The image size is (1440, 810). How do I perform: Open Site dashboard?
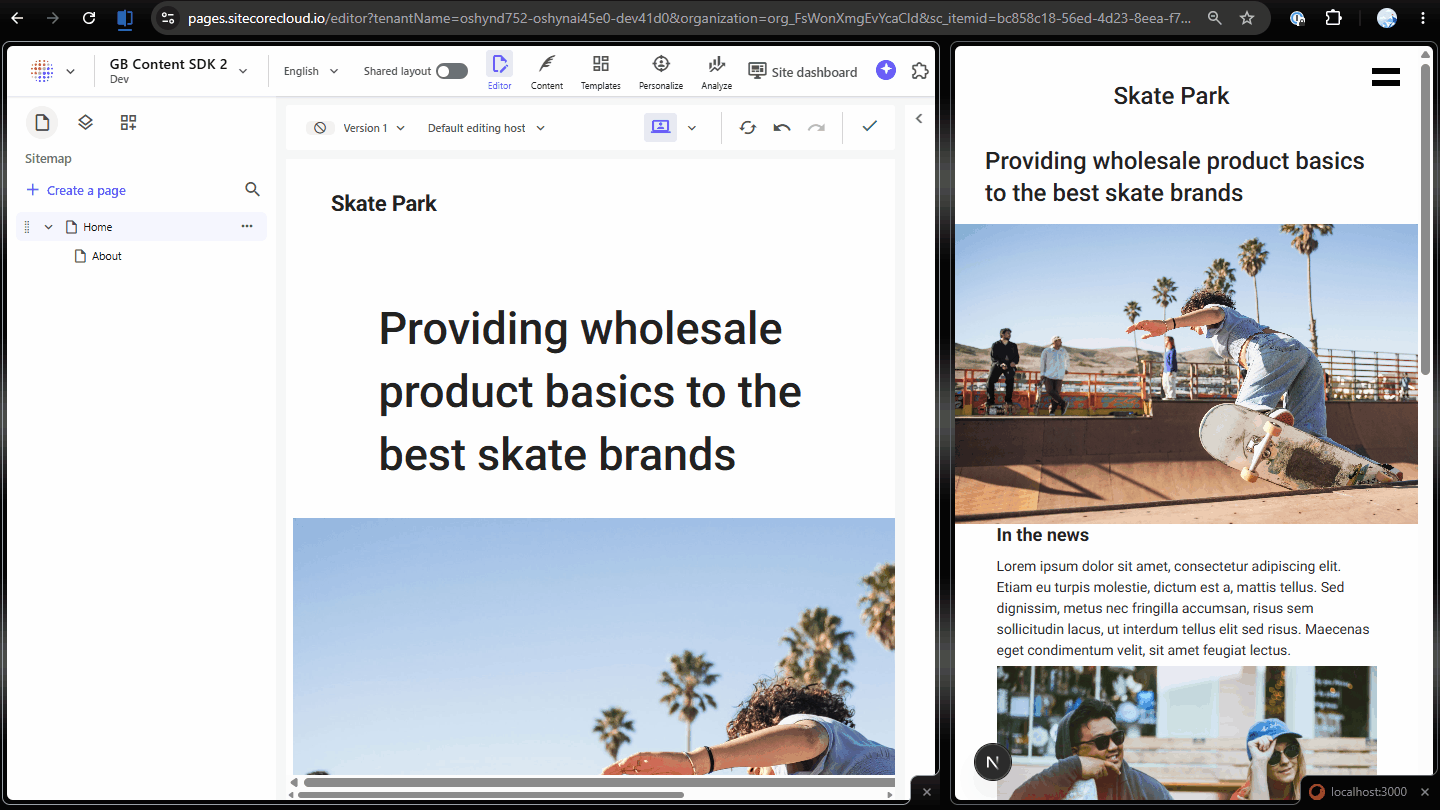coord(803,72)
